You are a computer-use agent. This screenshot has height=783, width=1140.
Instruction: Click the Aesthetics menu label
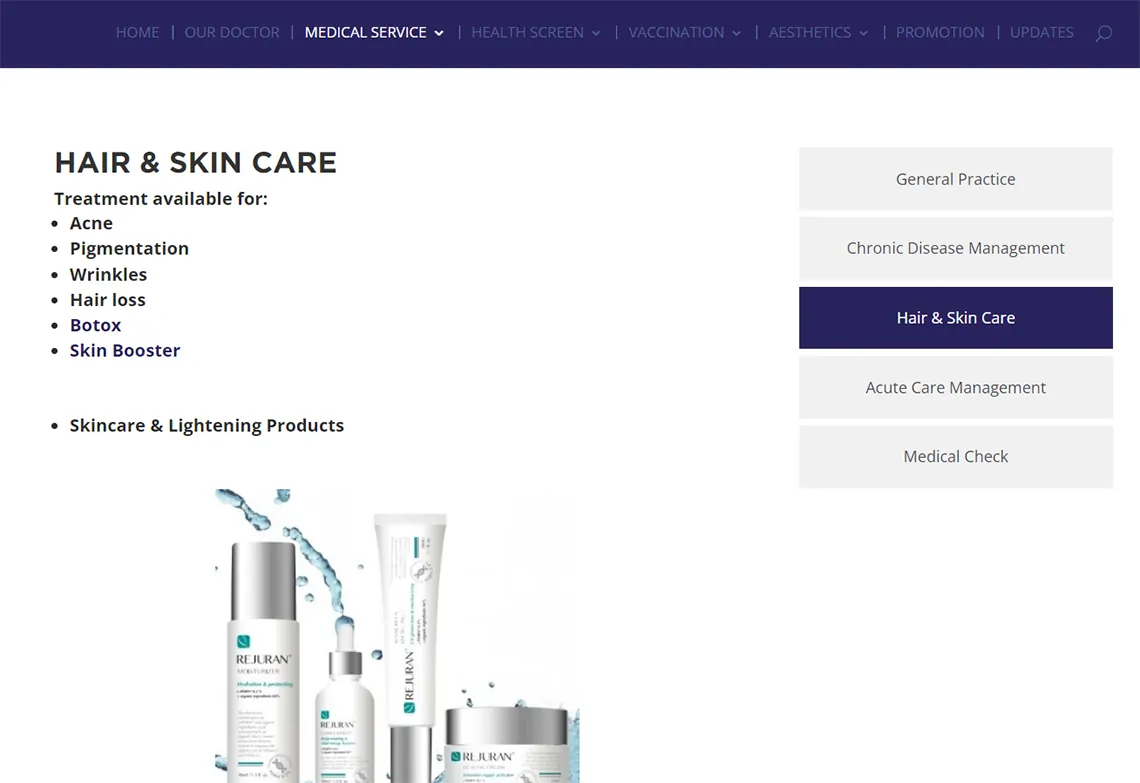[x=810, y=33]
